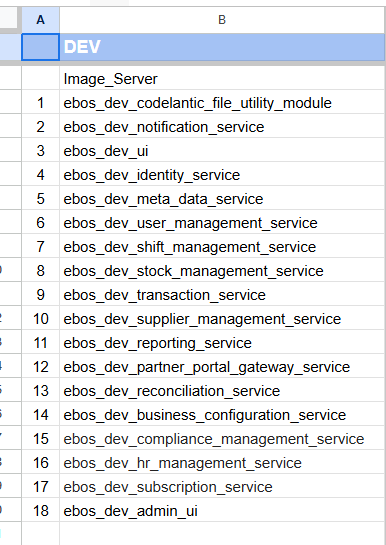Viewport: 386px width, 545px height.
Task: Select ebos_dev_admin_ui cell
Action: [222, 511]
